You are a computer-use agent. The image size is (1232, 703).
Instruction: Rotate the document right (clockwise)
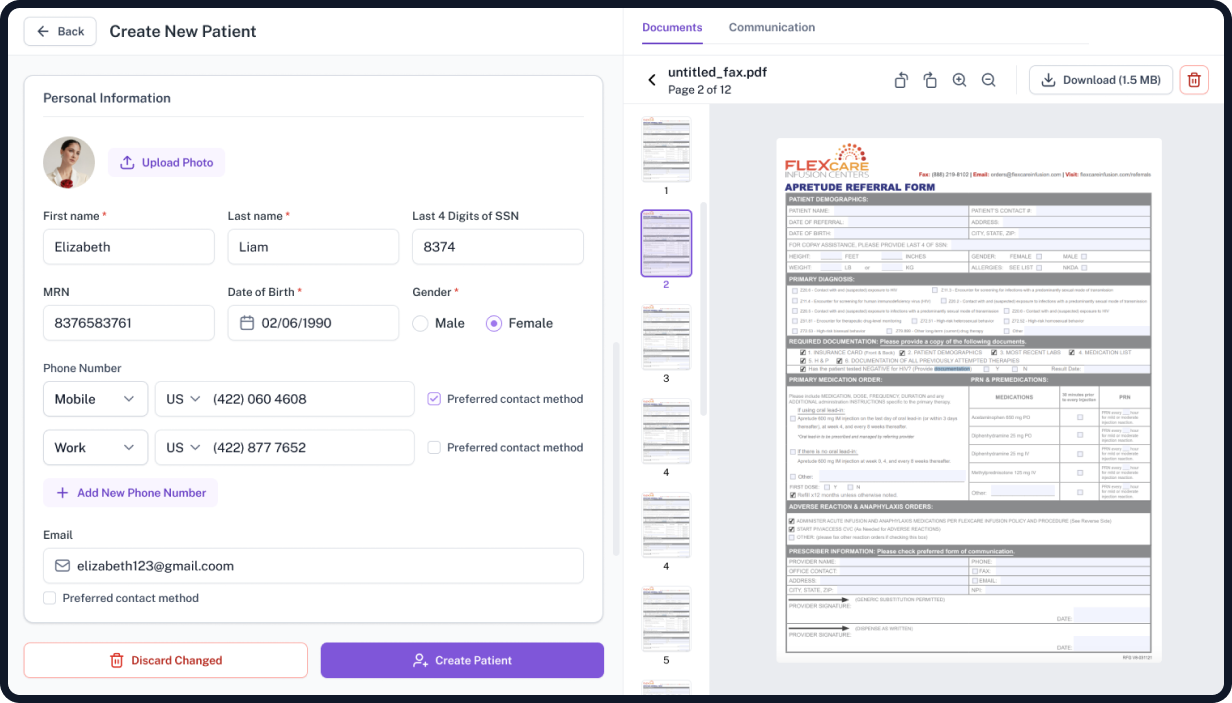[930, 80]
